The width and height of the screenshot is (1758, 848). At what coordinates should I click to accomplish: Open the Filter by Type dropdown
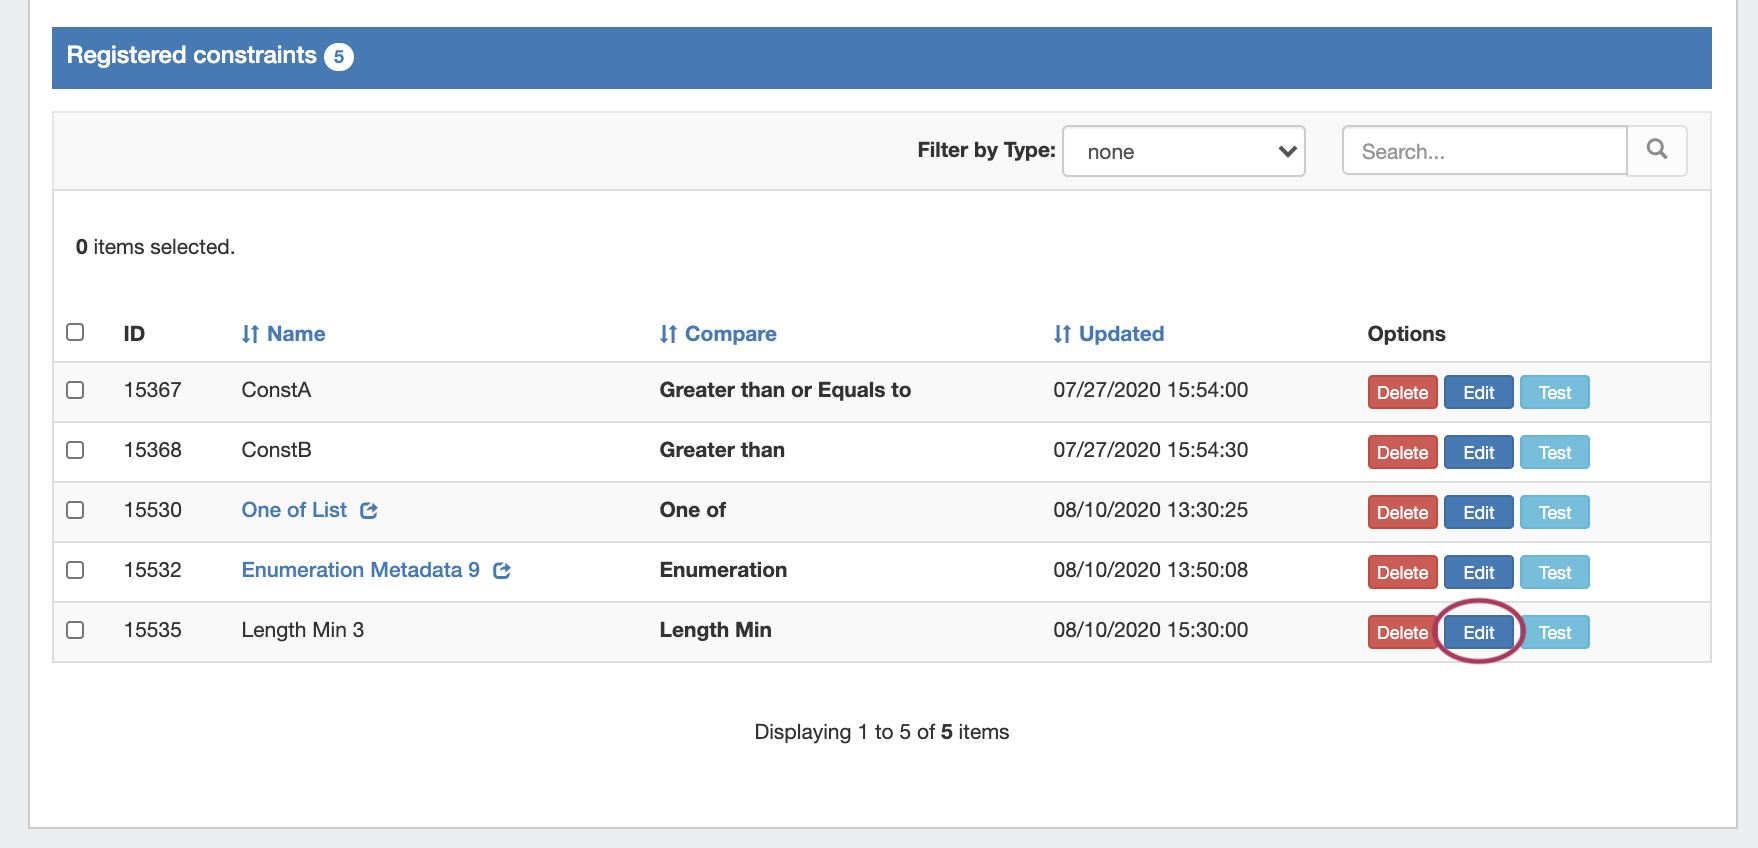(1183, 151)
